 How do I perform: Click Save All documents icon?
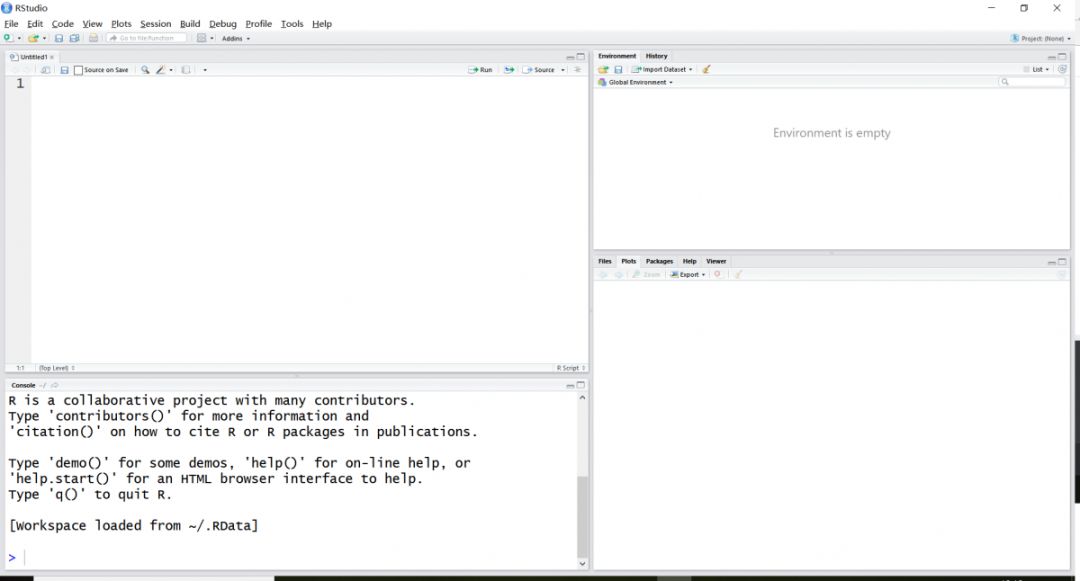pos(74,39)
